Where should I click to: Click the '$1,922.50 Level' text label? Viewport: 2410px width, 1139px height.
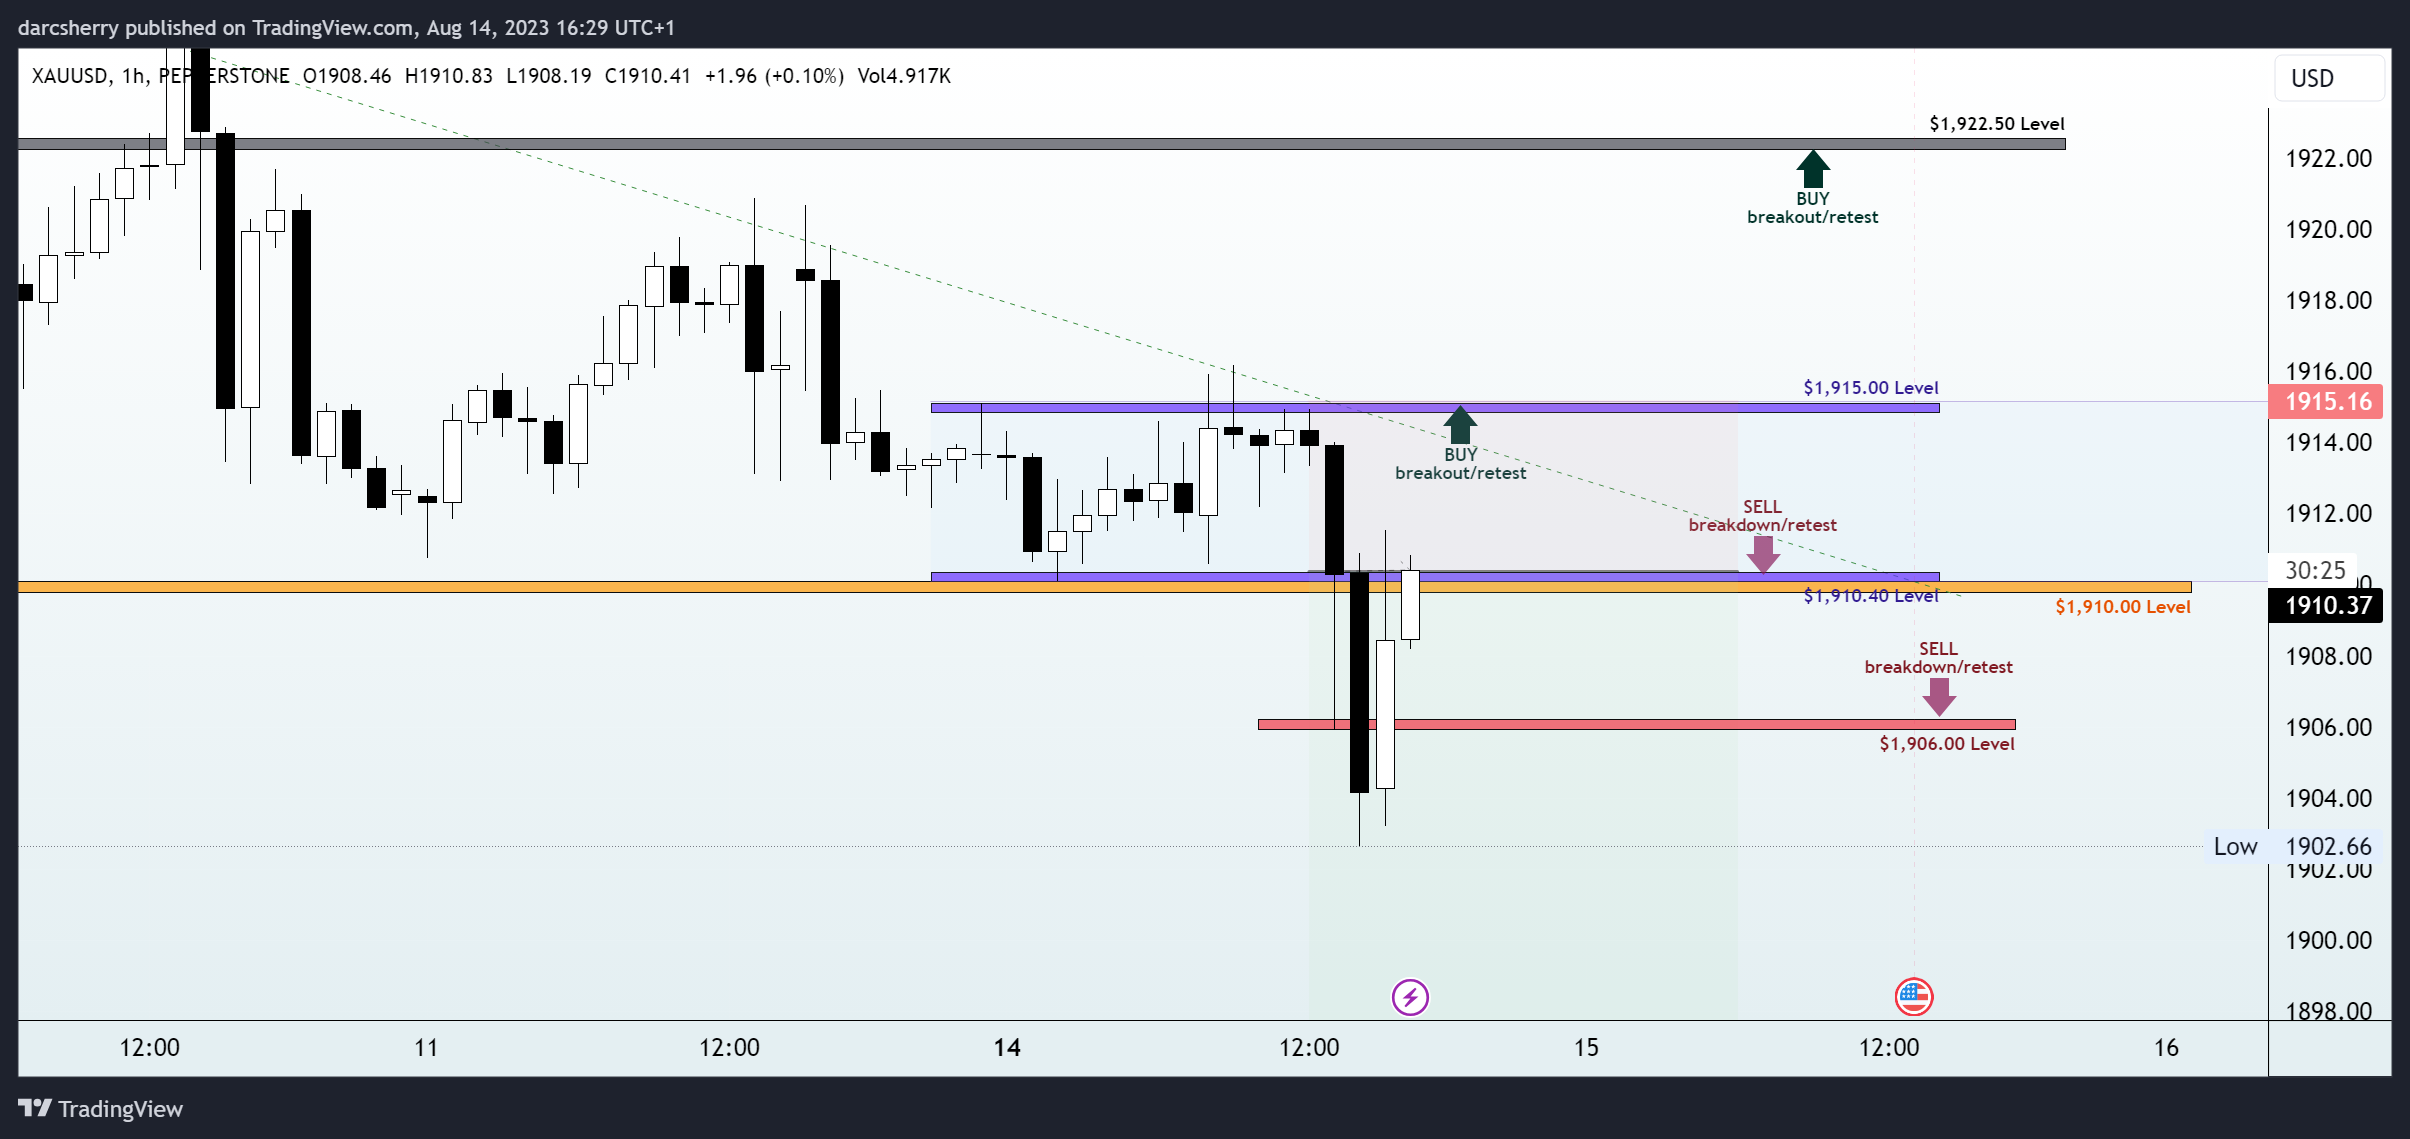click(1997, 124)
